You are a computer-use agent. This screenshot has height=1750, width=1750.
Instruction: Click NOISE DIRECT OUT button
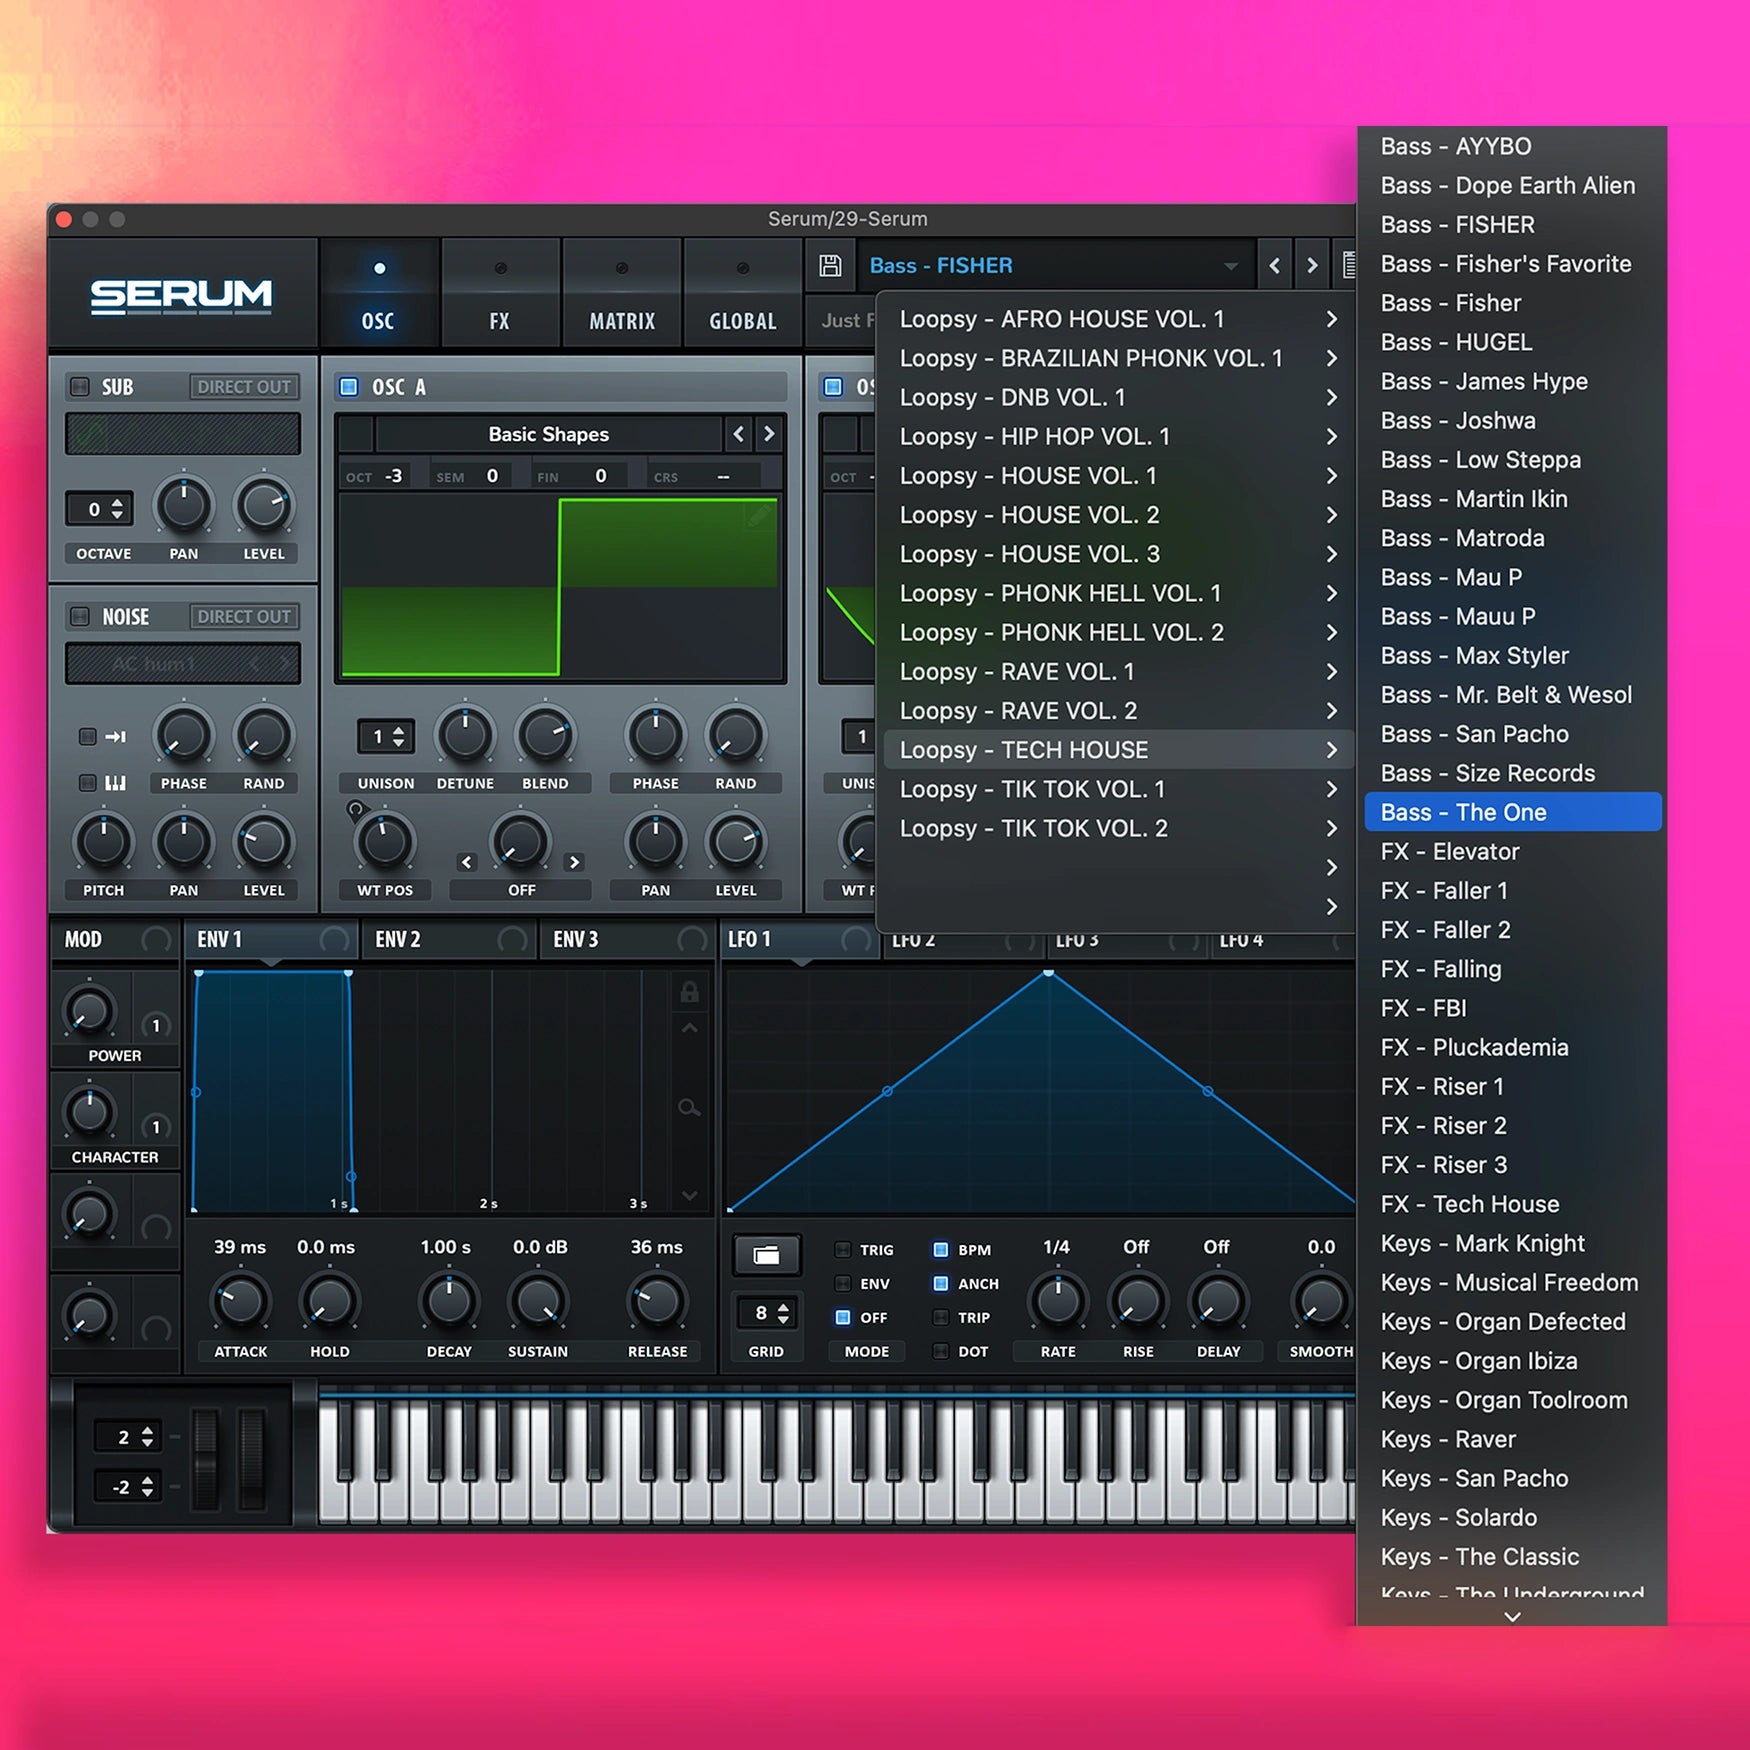[244, 616]
